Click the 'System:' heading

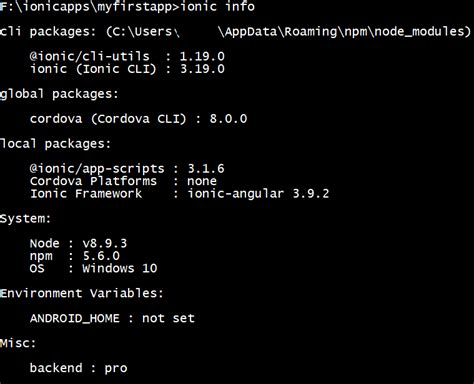click(25, 219)
